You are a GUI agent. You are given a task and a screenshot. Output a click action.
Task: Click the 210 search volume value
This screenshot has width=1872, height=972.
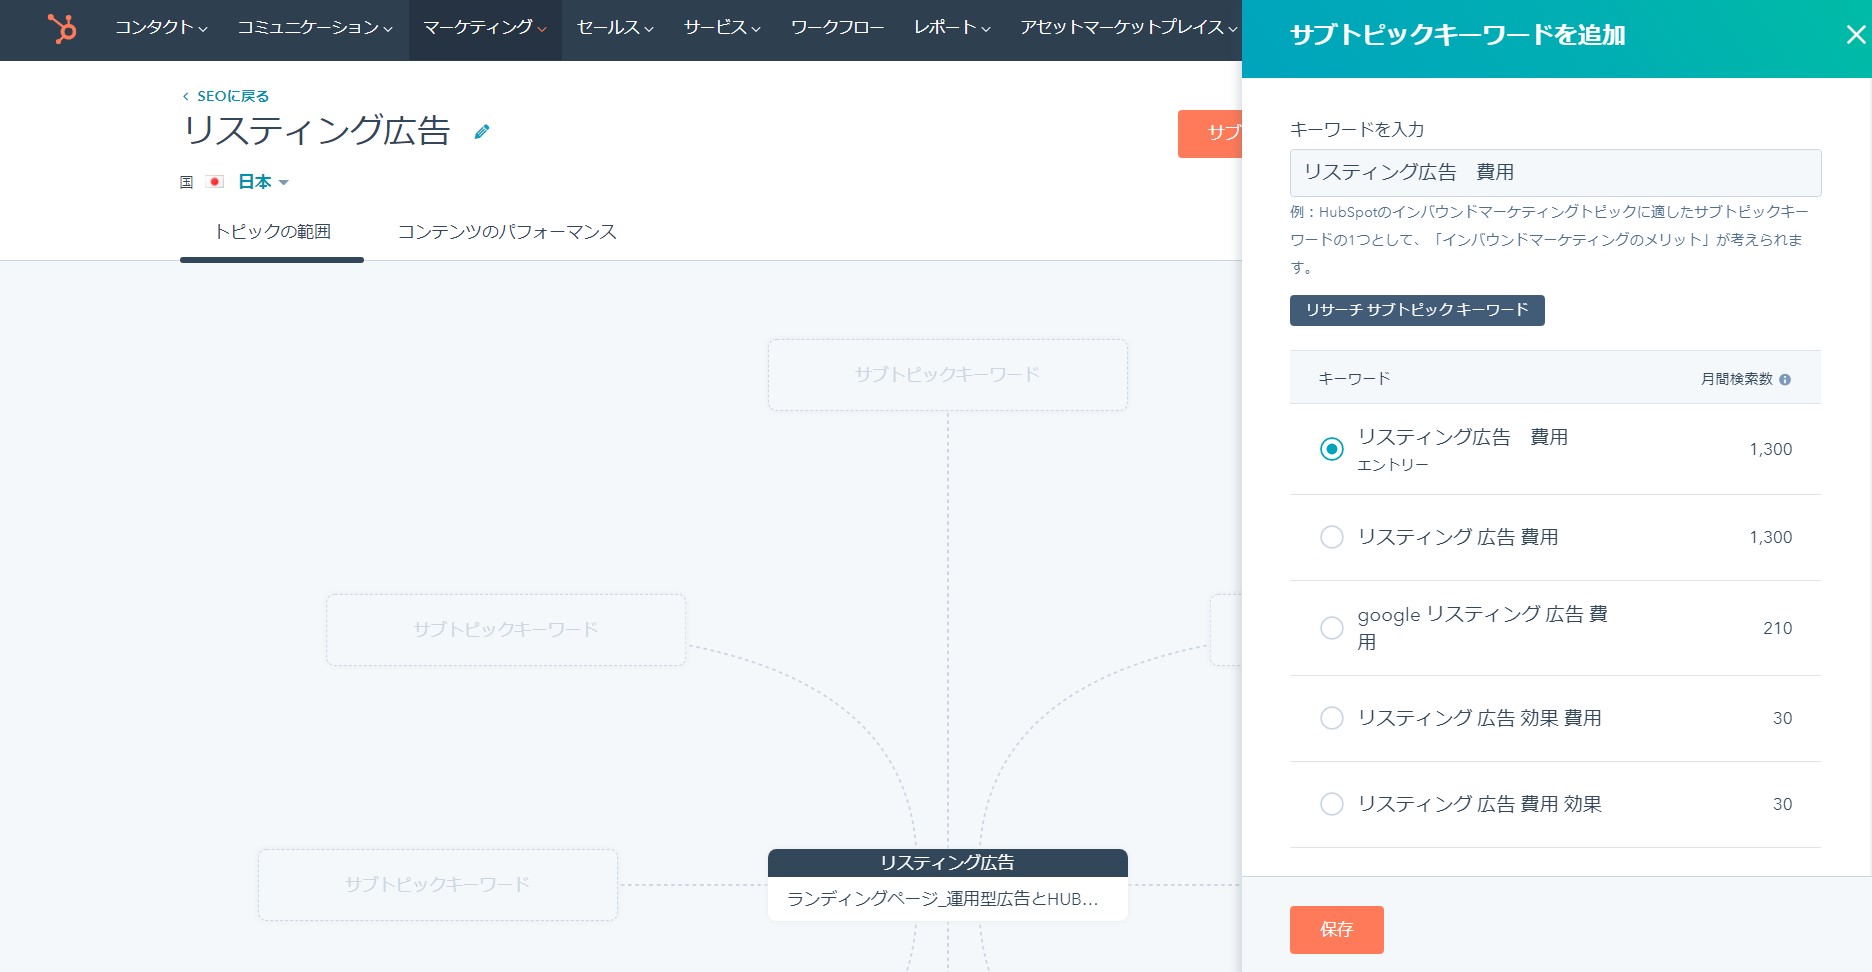pos(1777,628)
